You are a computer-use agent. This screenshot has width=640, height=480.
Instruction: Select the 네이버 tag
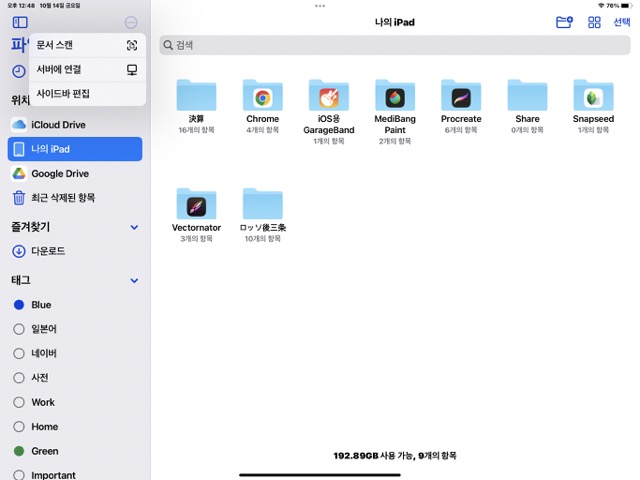(x=75, y=353)
